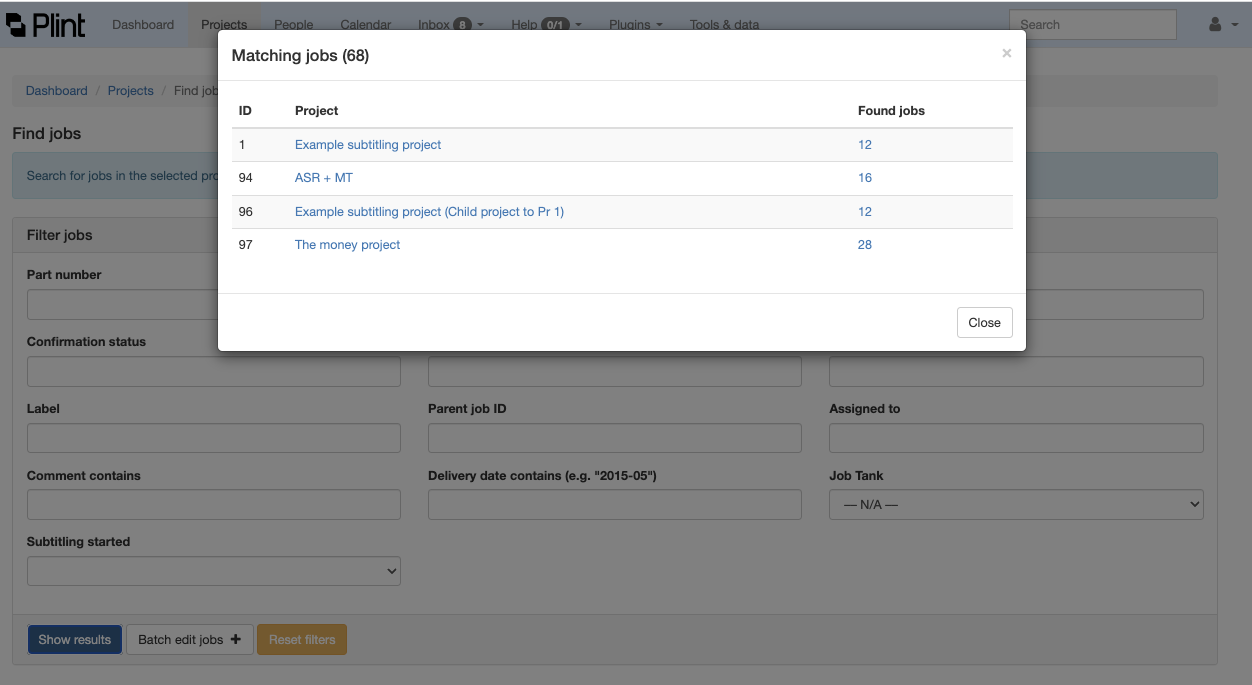Go to Dashboard in the top navigation
The width and height of the screenshot is (1252, 685).
point(143,24)
